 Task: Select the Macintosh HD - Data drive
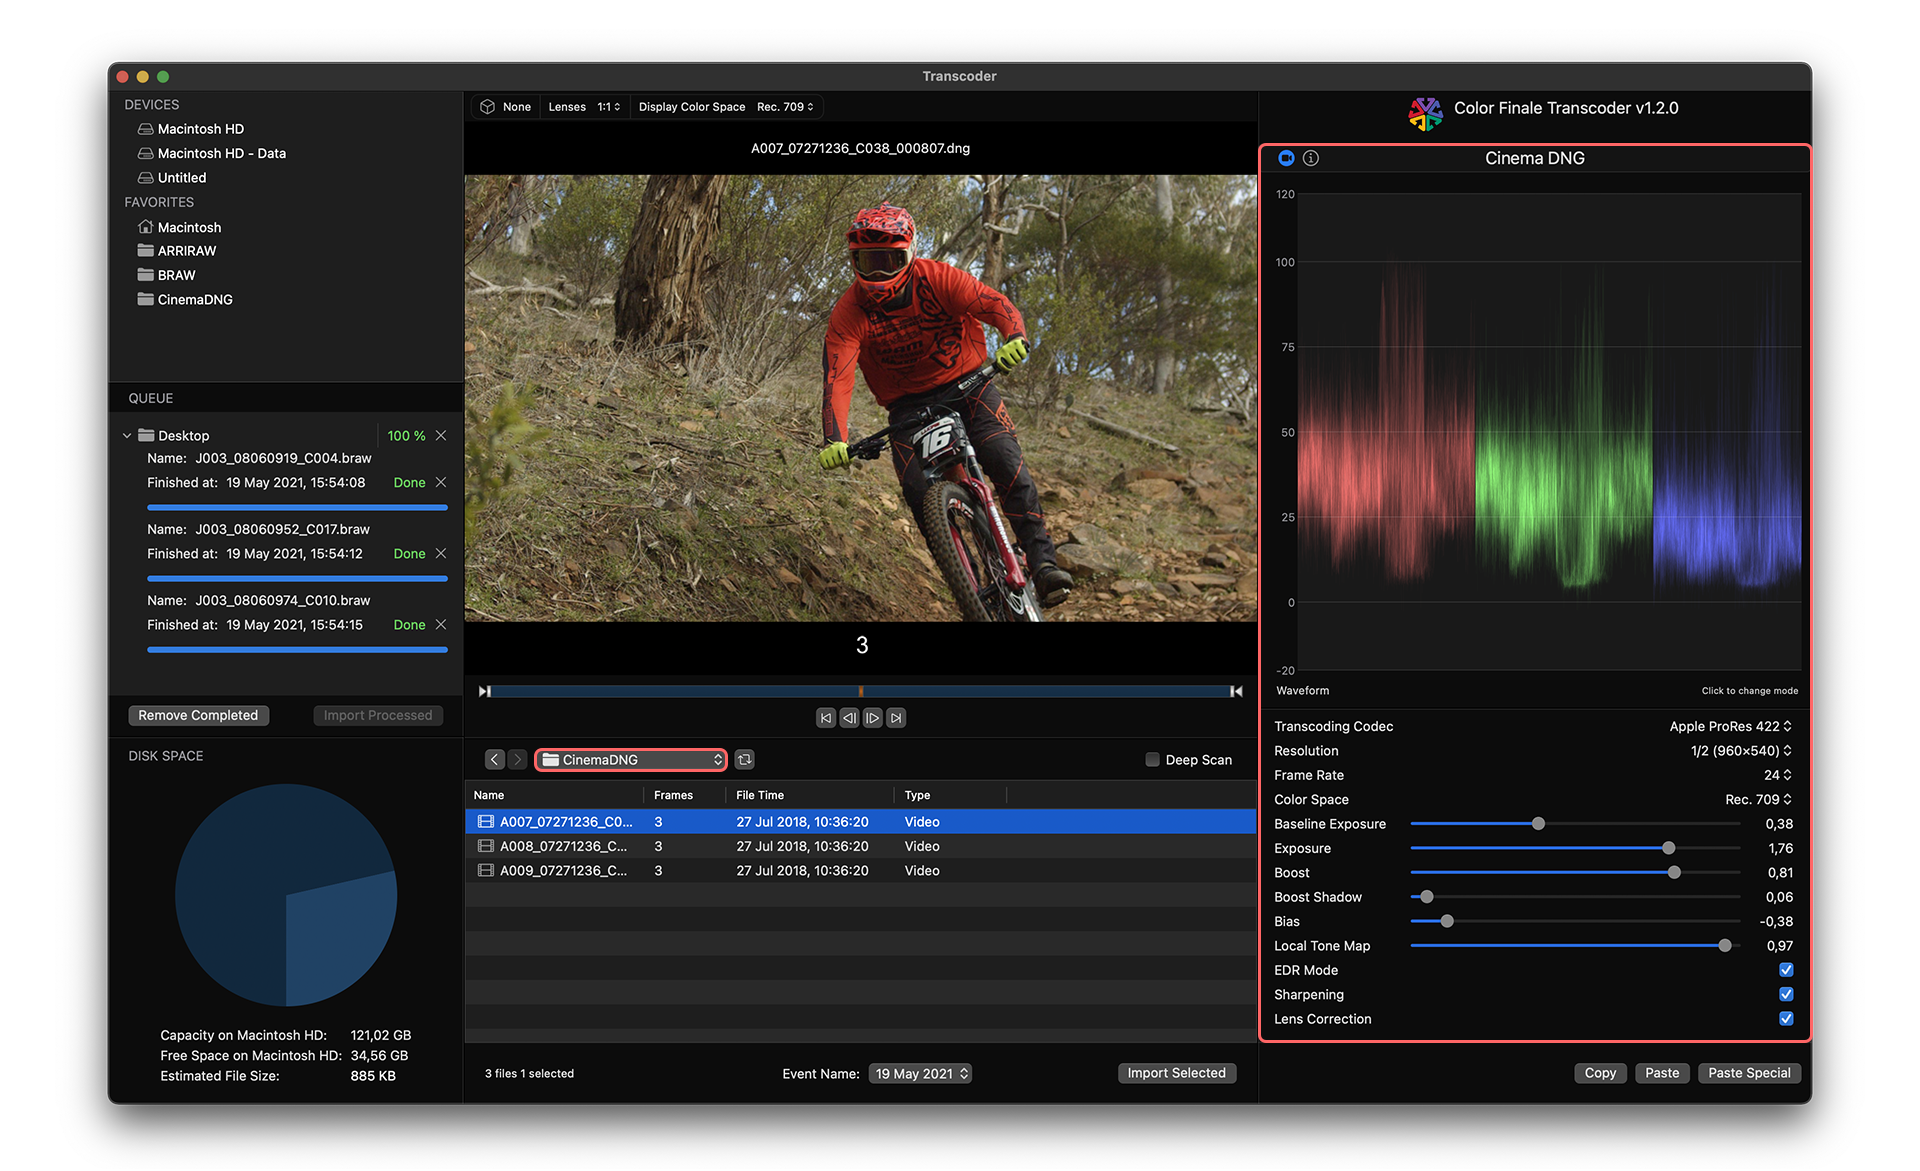(211, 153)
